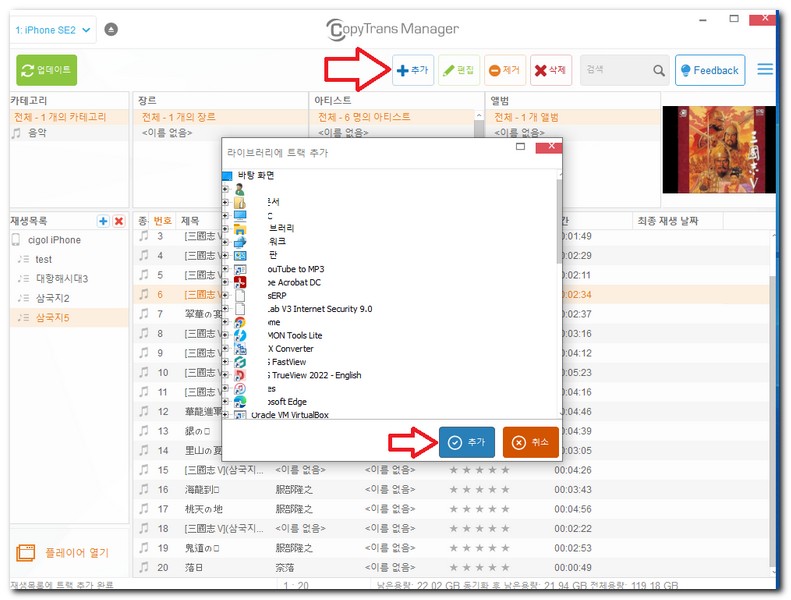Image resolution: width=791 pixels, height=600 pixels.
Task: Click the green 업데이트 sync button
Action: pyautogui.click(x=46, y=70)
